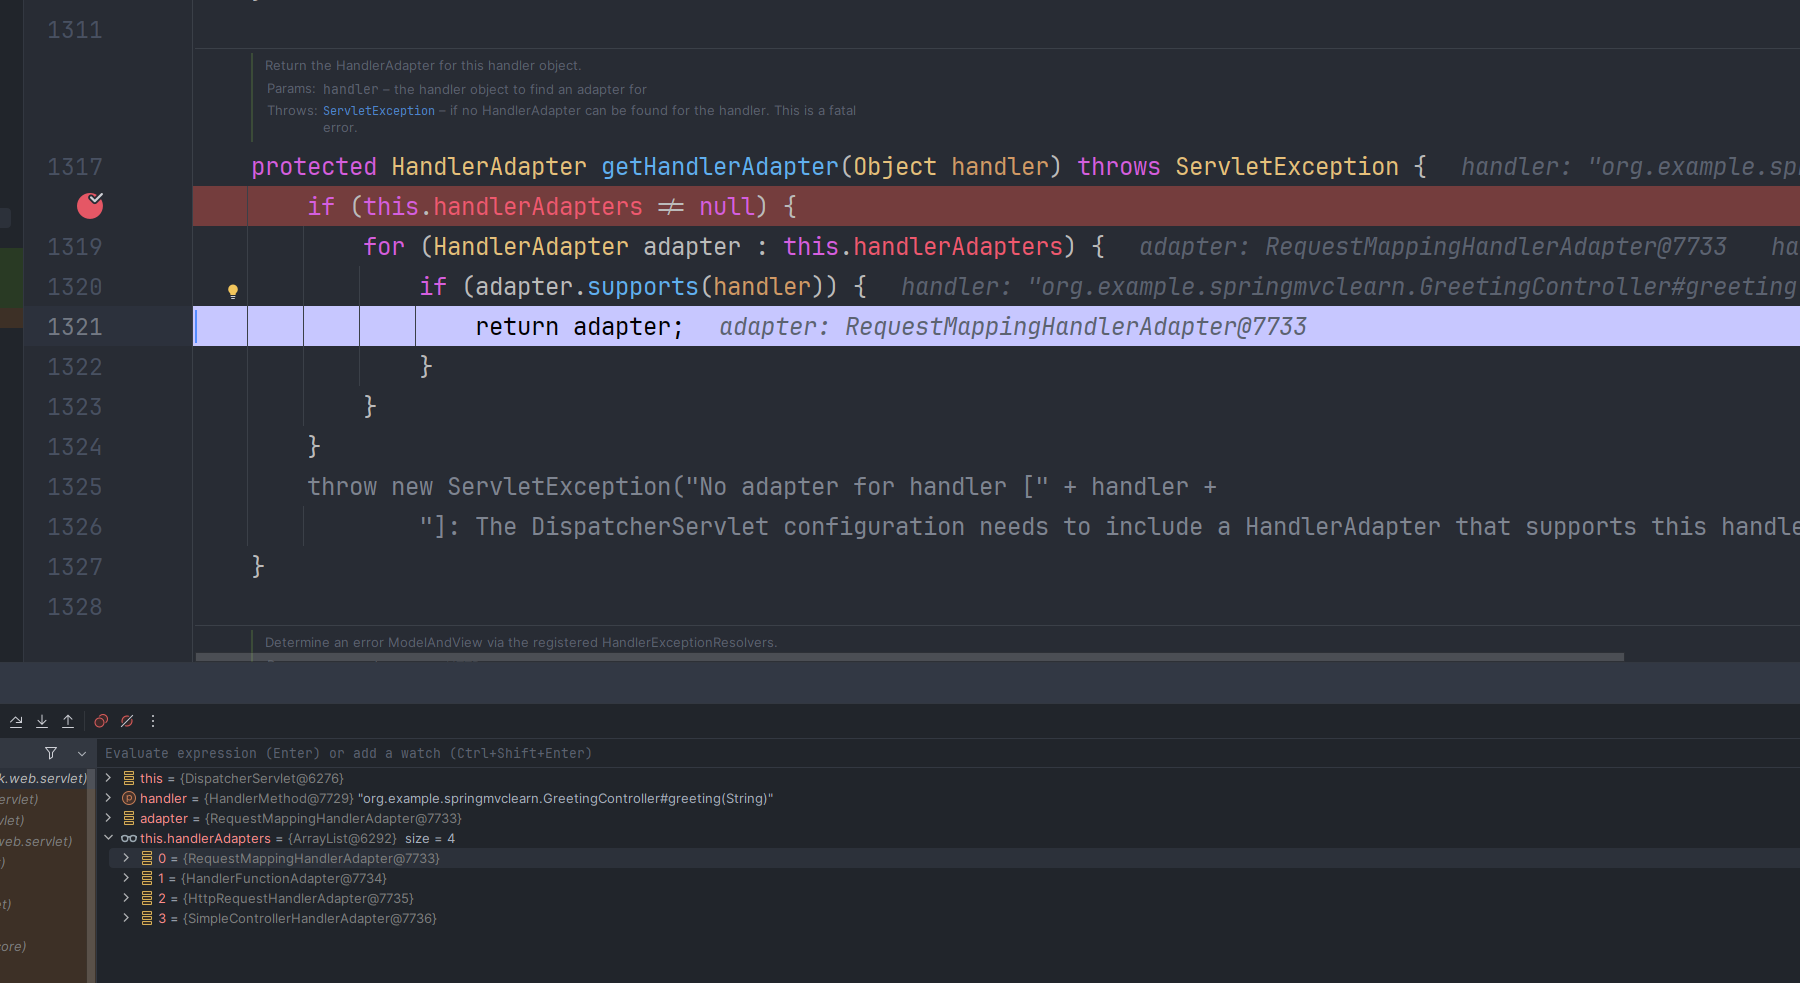This screenshot has height=983, width=1800.
Task: Open the ServletException link in Javadoc
Action: pos(379,111)
